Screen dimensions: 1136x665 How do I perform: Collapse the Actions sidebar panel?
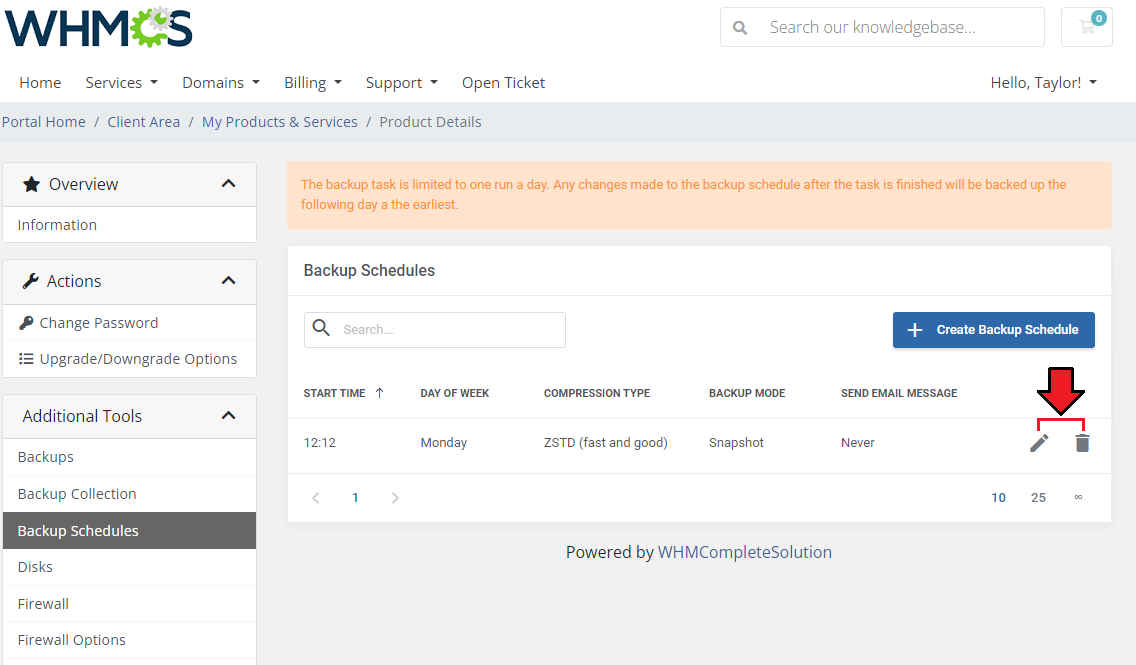228,281
